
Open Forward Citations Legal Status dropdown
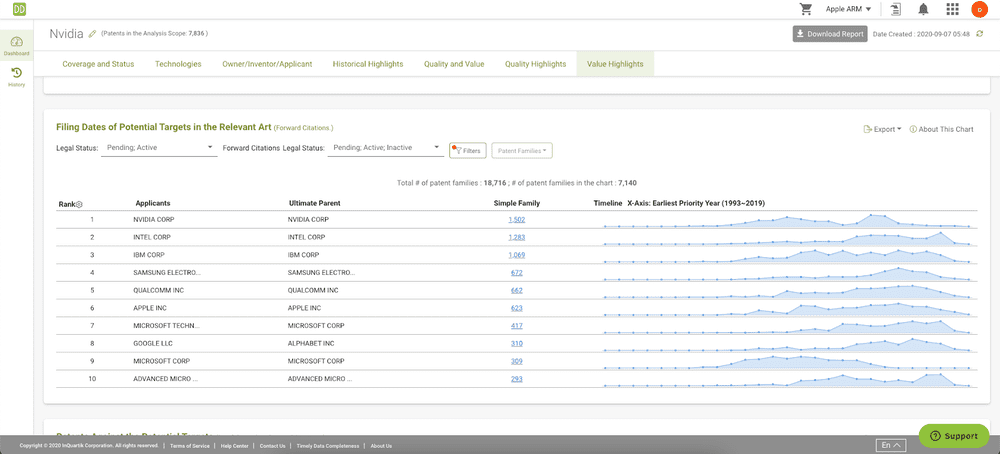[x=385, y=148]
